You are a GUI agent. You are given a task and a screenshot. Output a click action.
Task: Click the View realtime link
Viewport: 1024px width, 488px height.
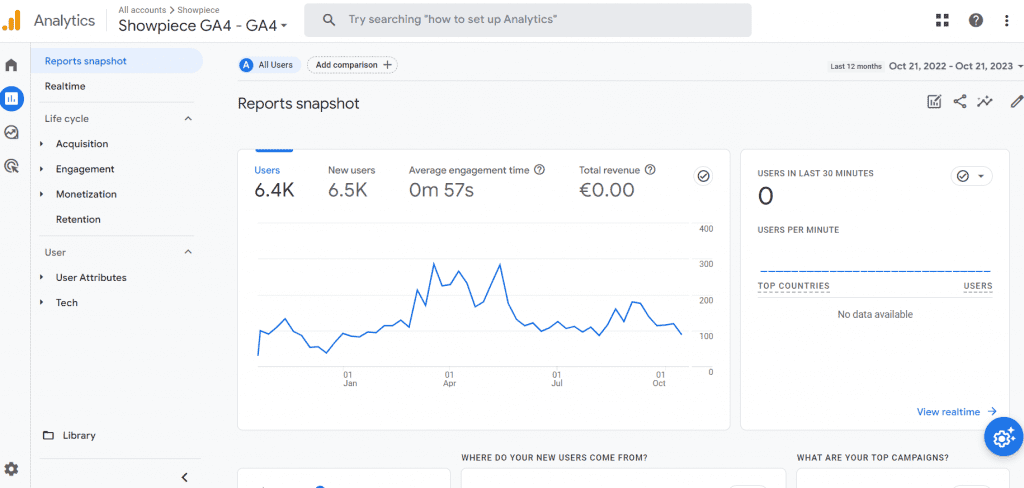coord(957,412)
